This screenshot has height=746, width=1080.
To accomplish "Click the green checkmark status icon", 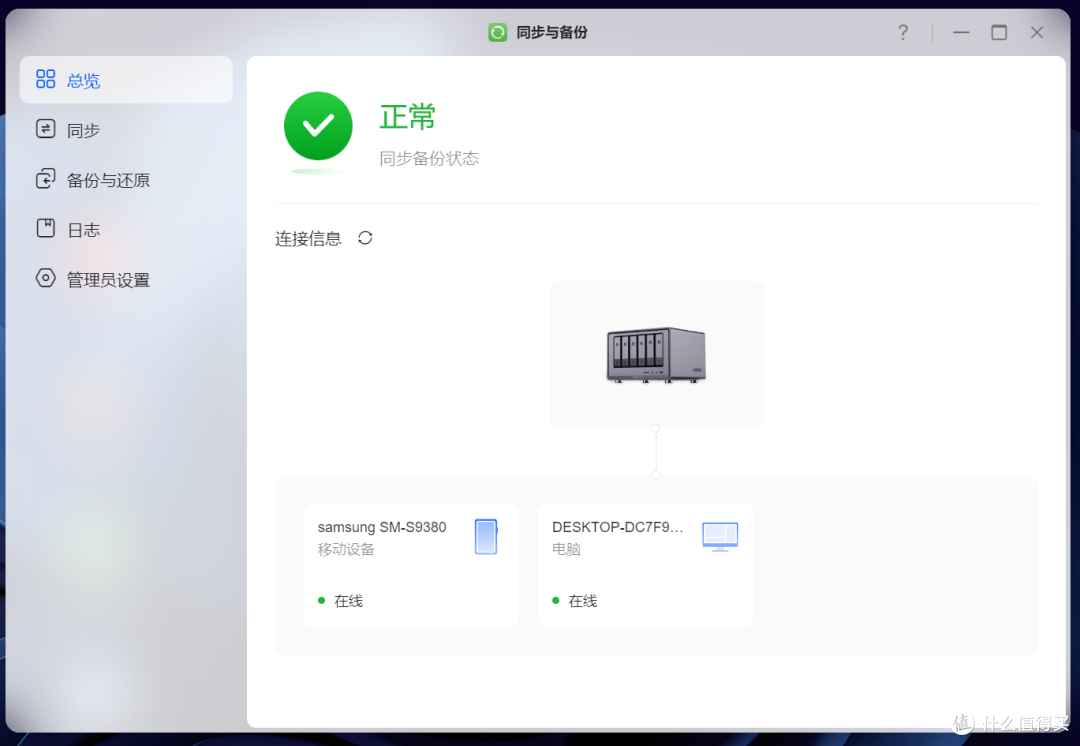I will pyautogui.click(x=318, y=126).
